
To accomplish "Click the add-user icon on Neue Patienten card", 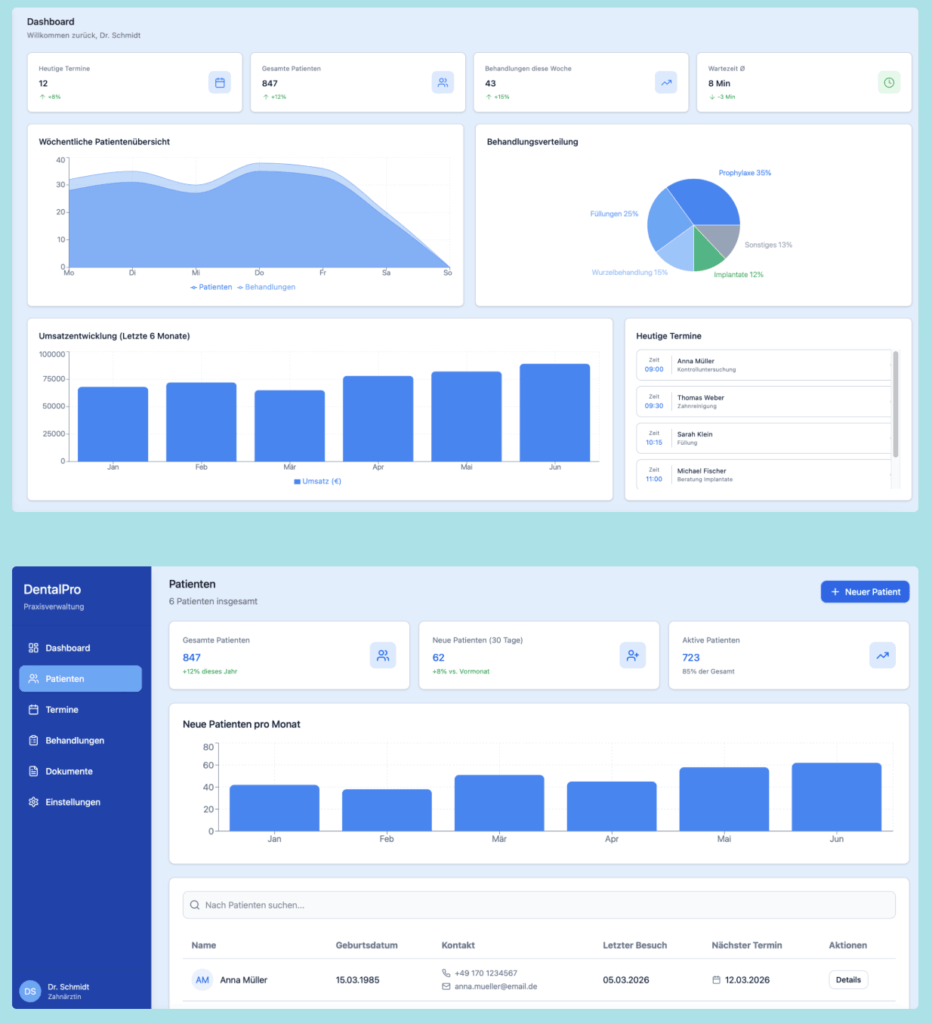I will (x=632, y=655).
